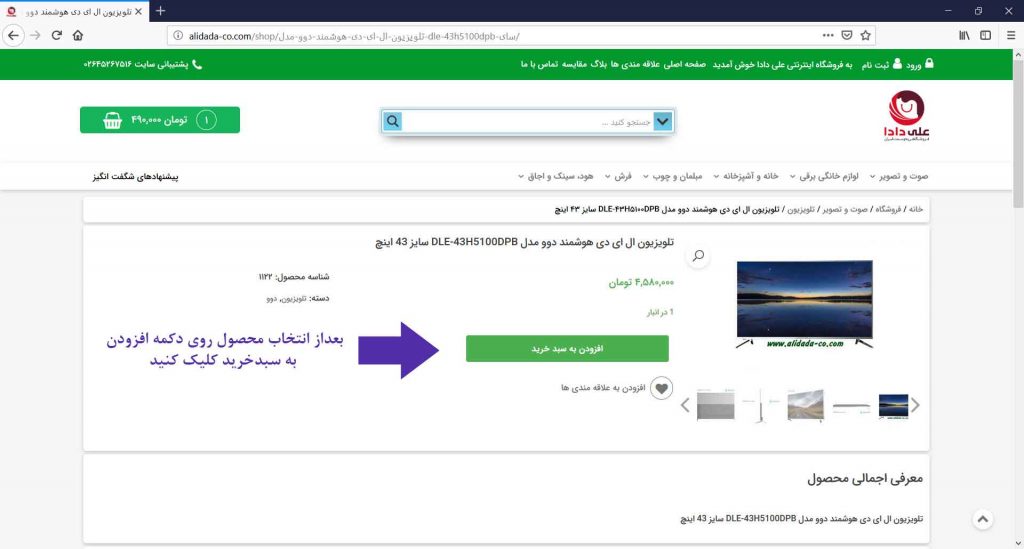The height and width of the screenshot is (549, 1024).
Task: Open مقایسه in top bar
Action: coord(574,64)
